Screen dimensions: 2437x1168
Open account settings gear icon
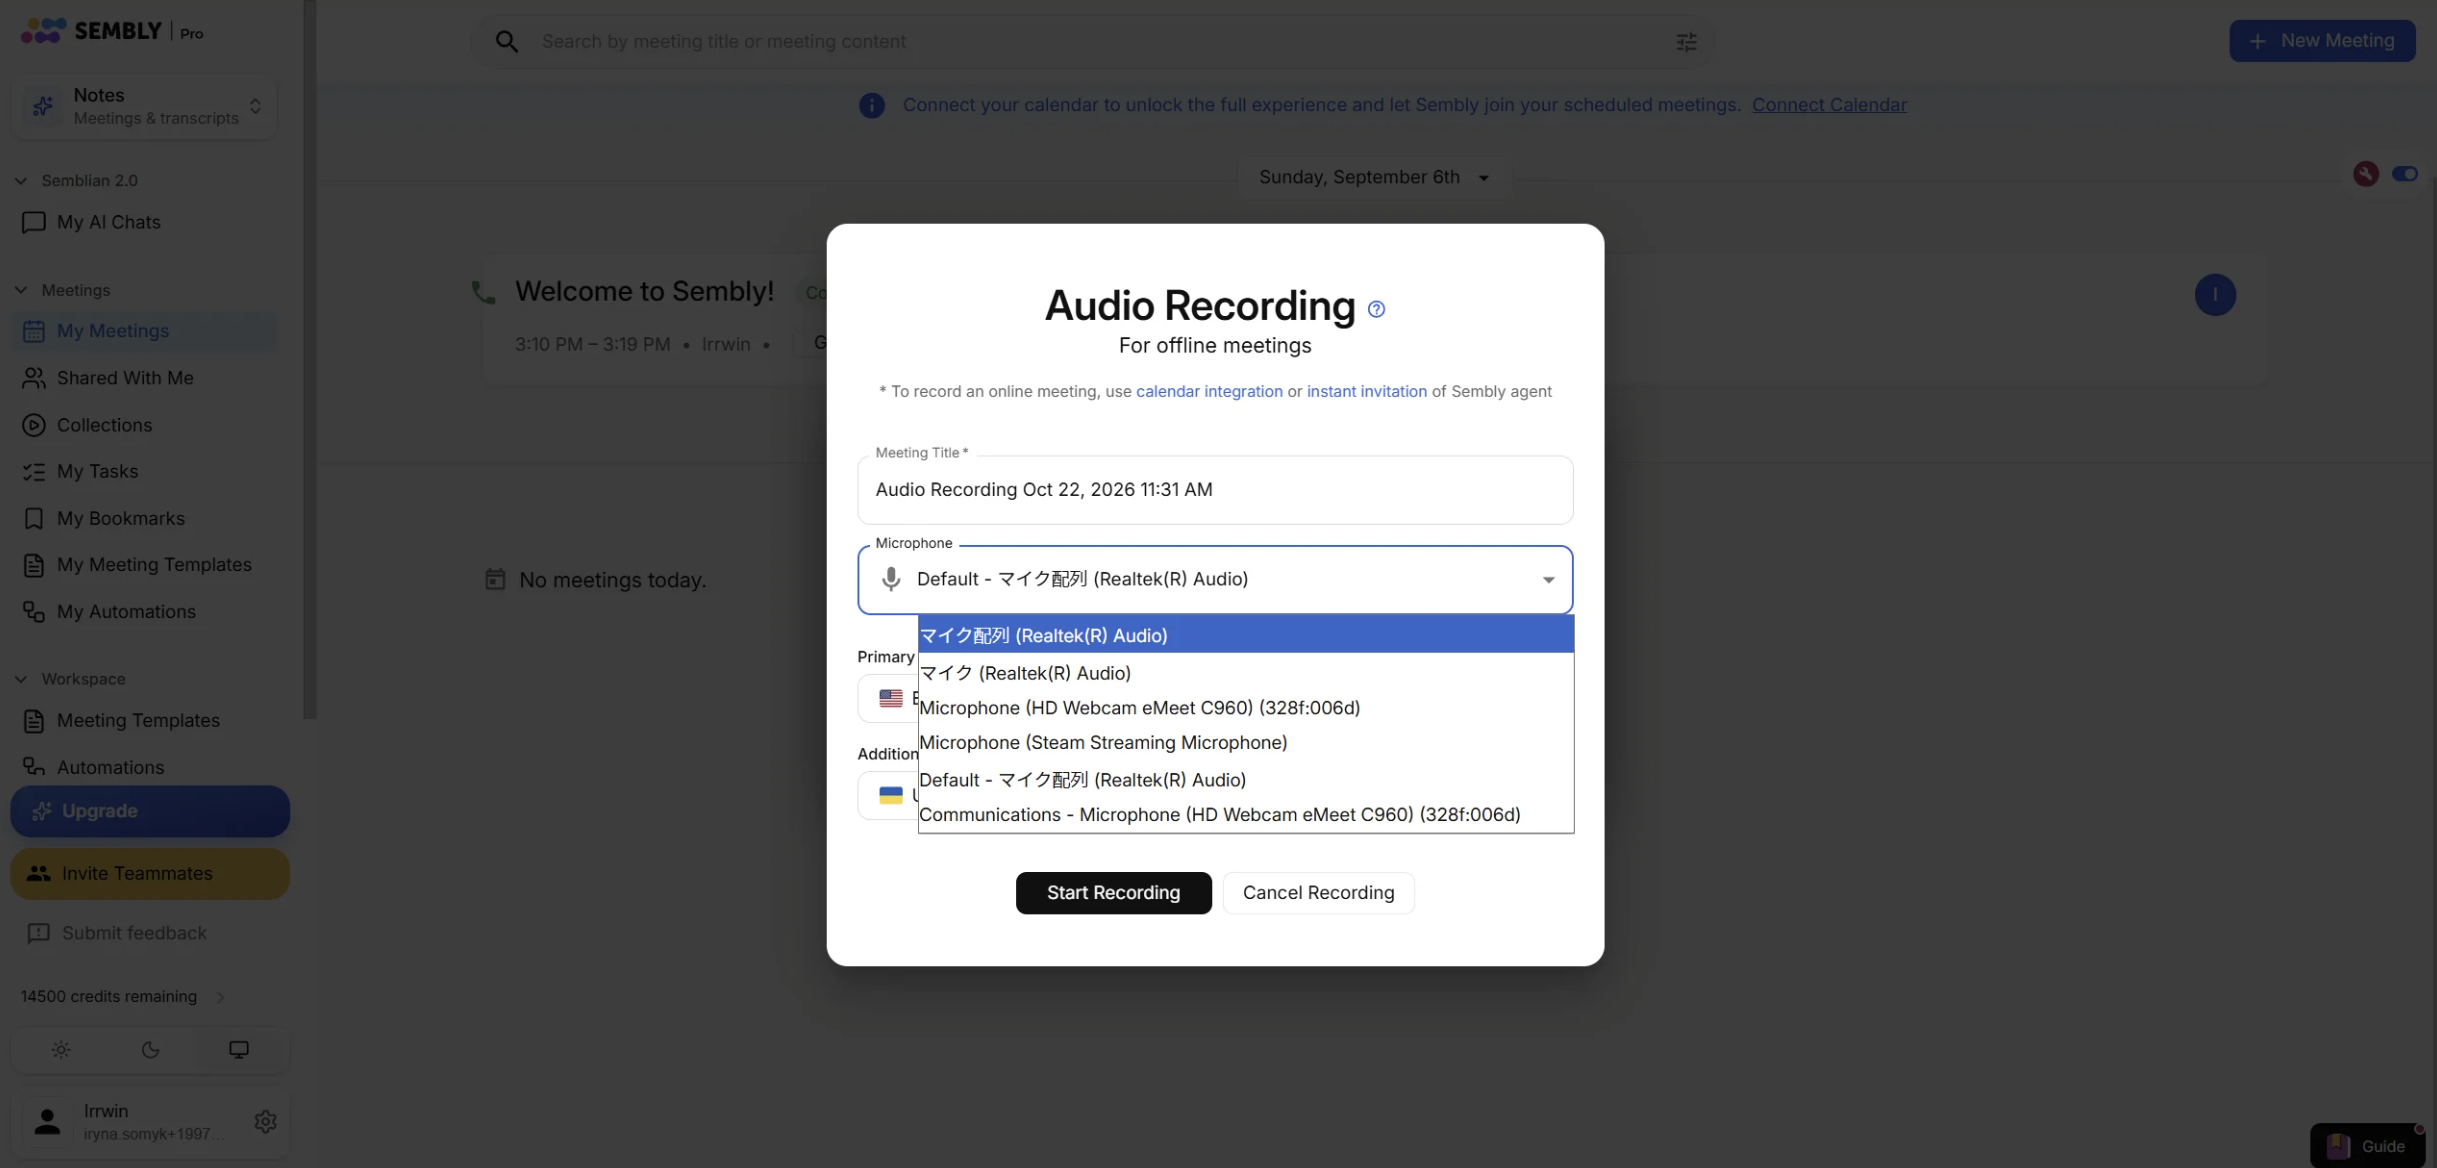[x=265, y=1121]
